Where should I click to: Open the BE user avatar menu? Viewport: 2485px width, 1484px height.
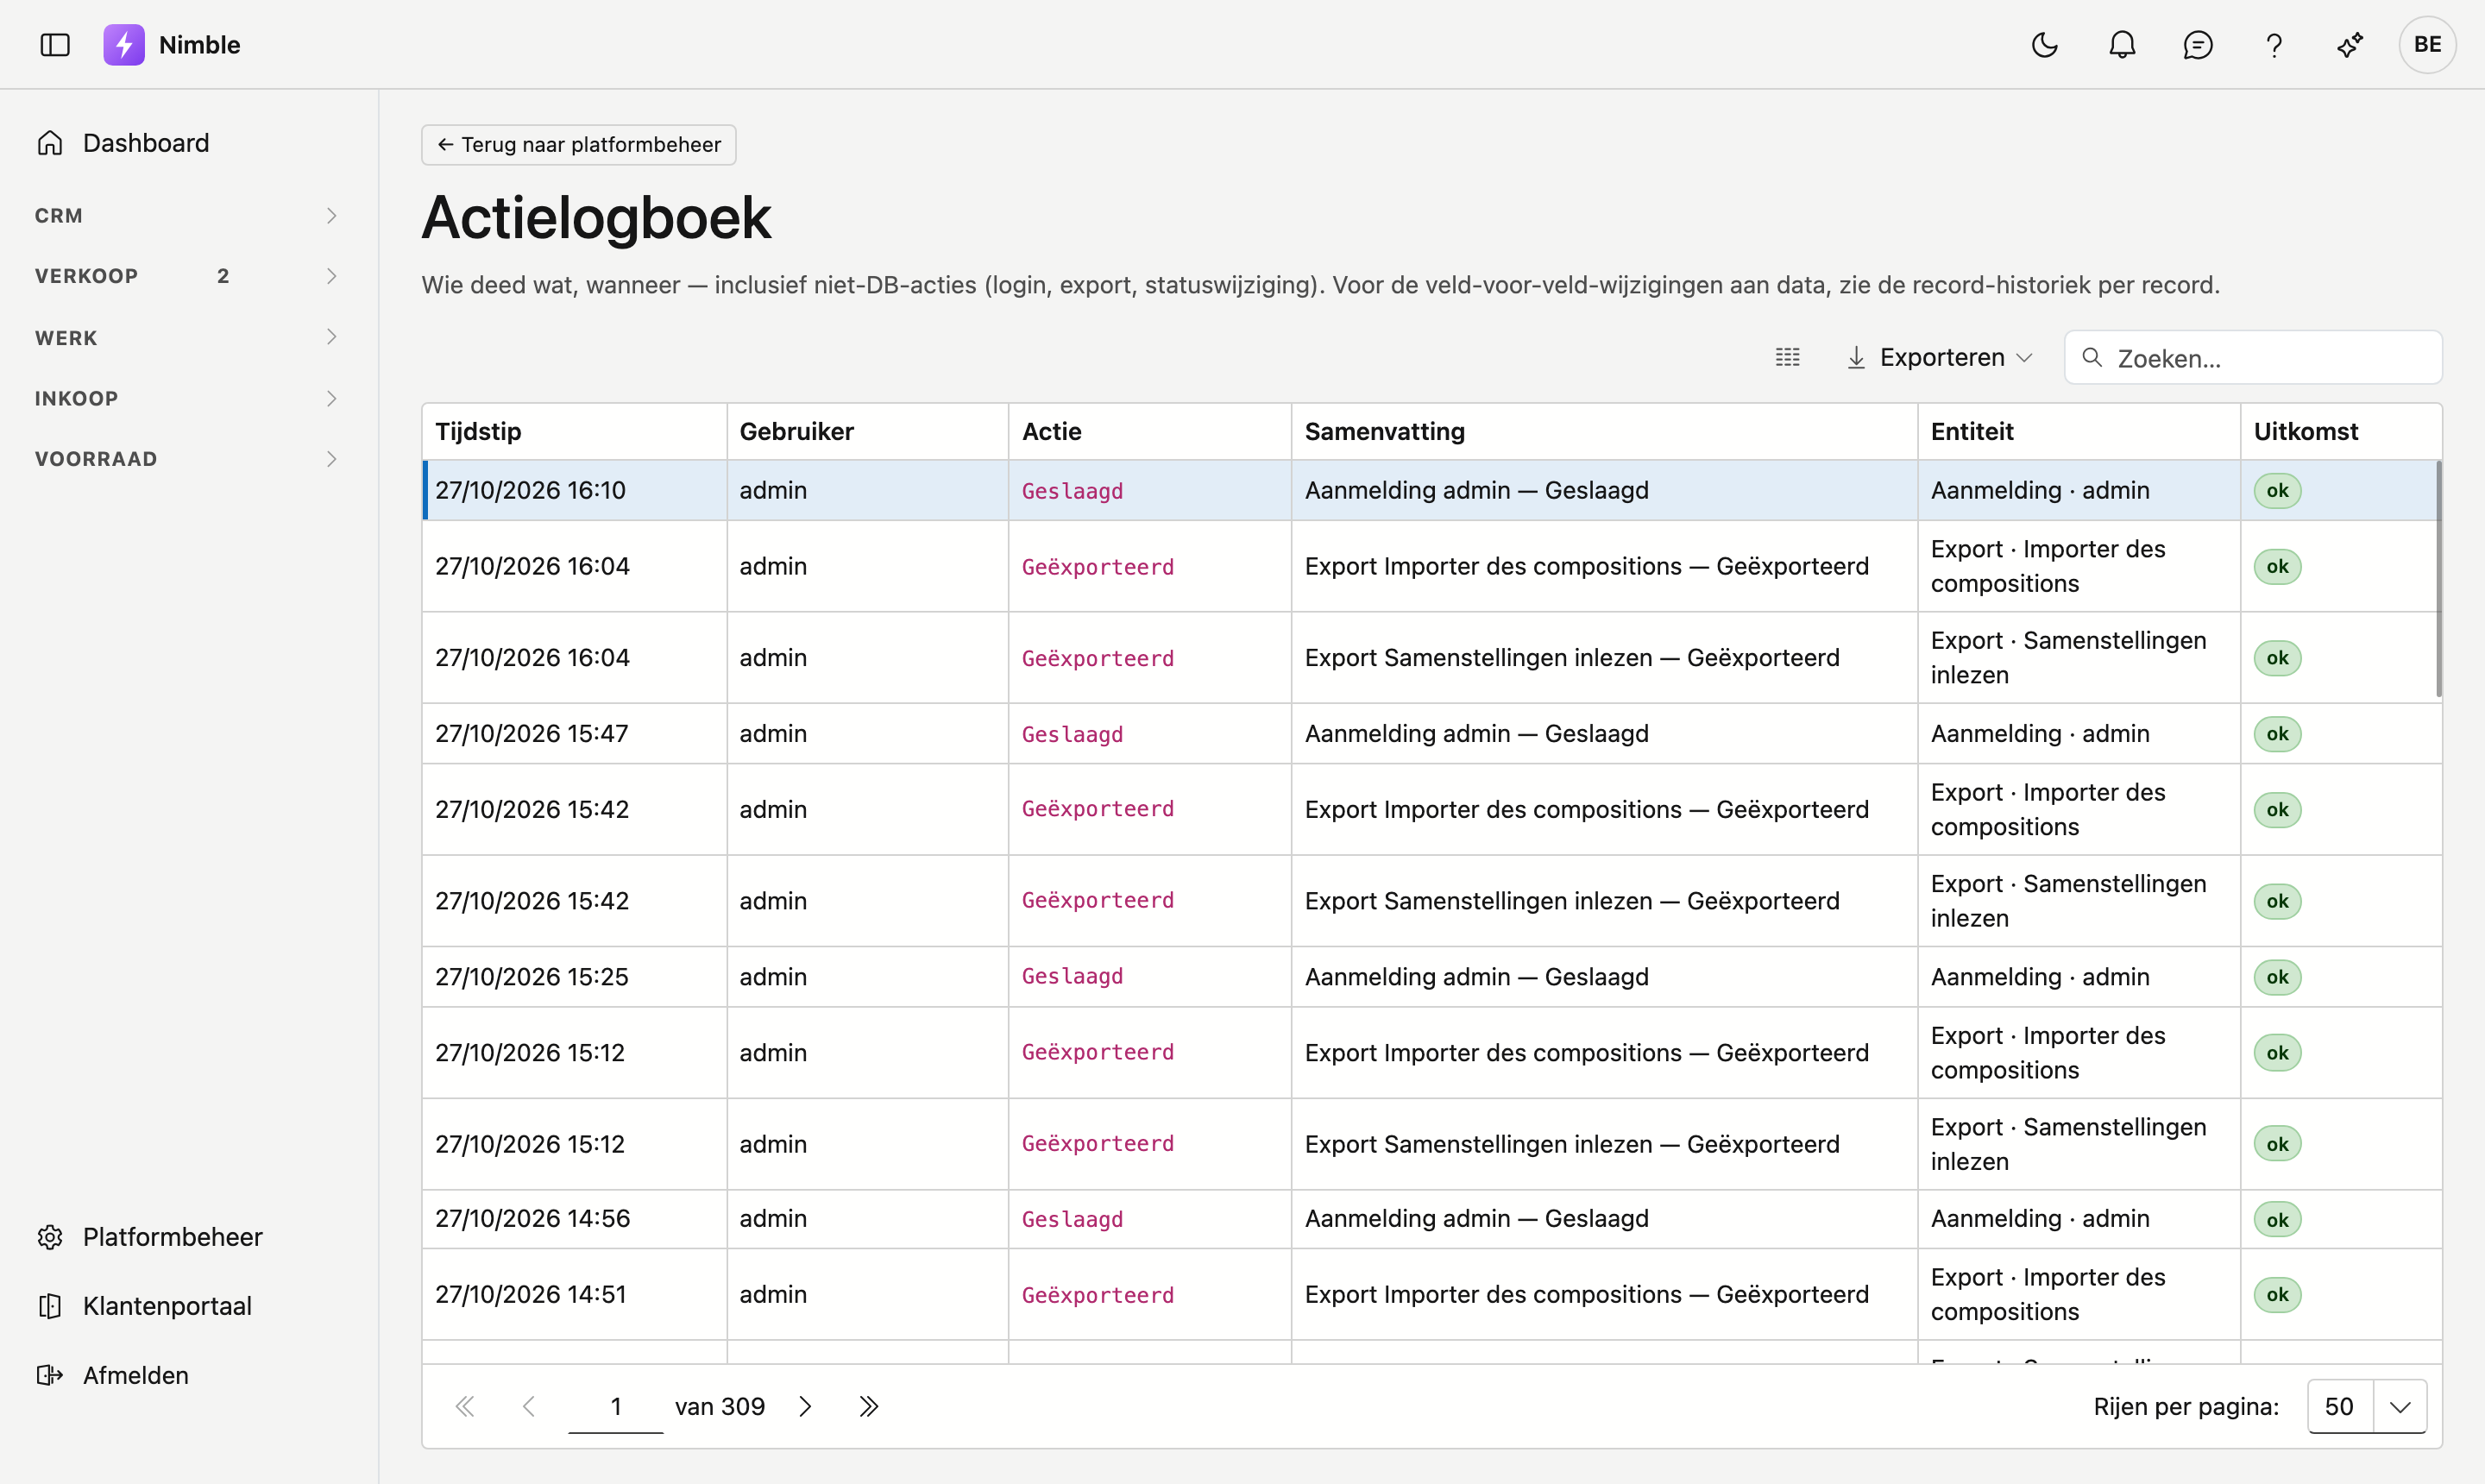click(x=2427, y=45)
